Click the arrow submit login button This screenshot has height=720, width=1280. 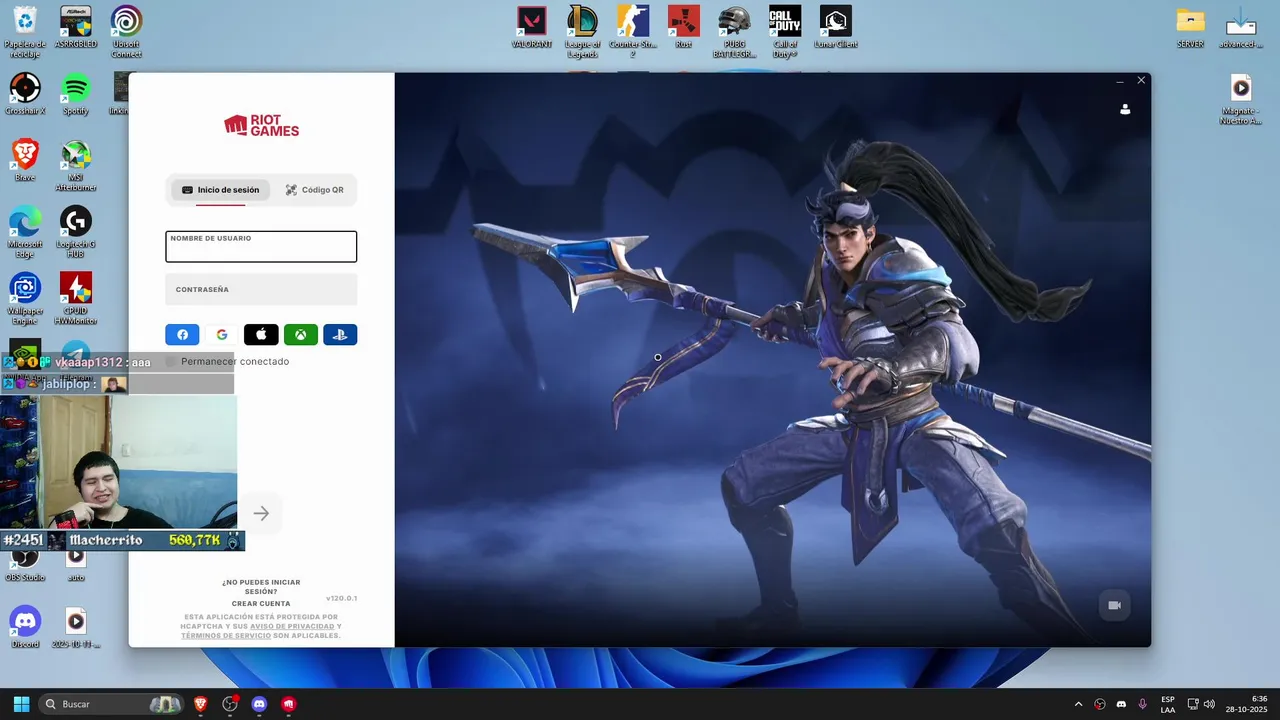261,513
